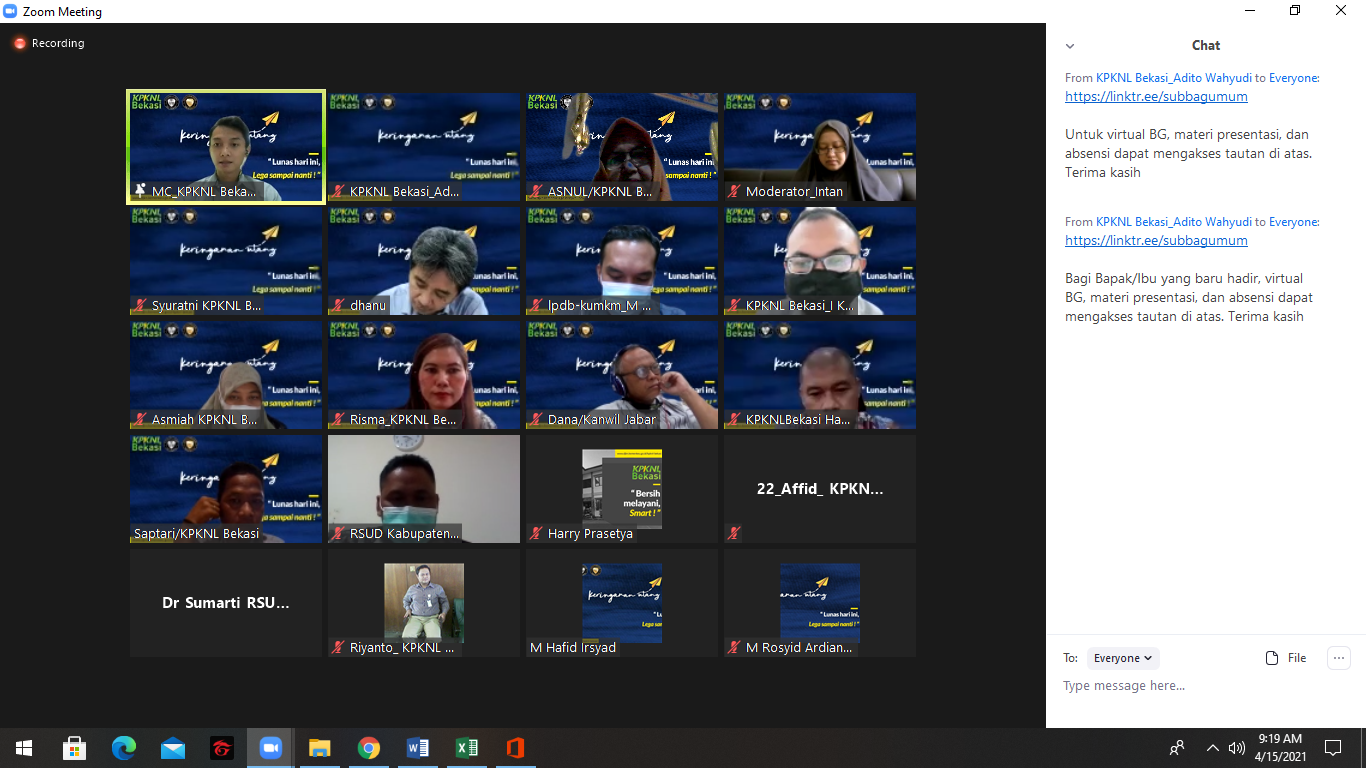Open the chat more options ellipsis
Viewport: 1366px width, 768px height.
coord(1339,658)
